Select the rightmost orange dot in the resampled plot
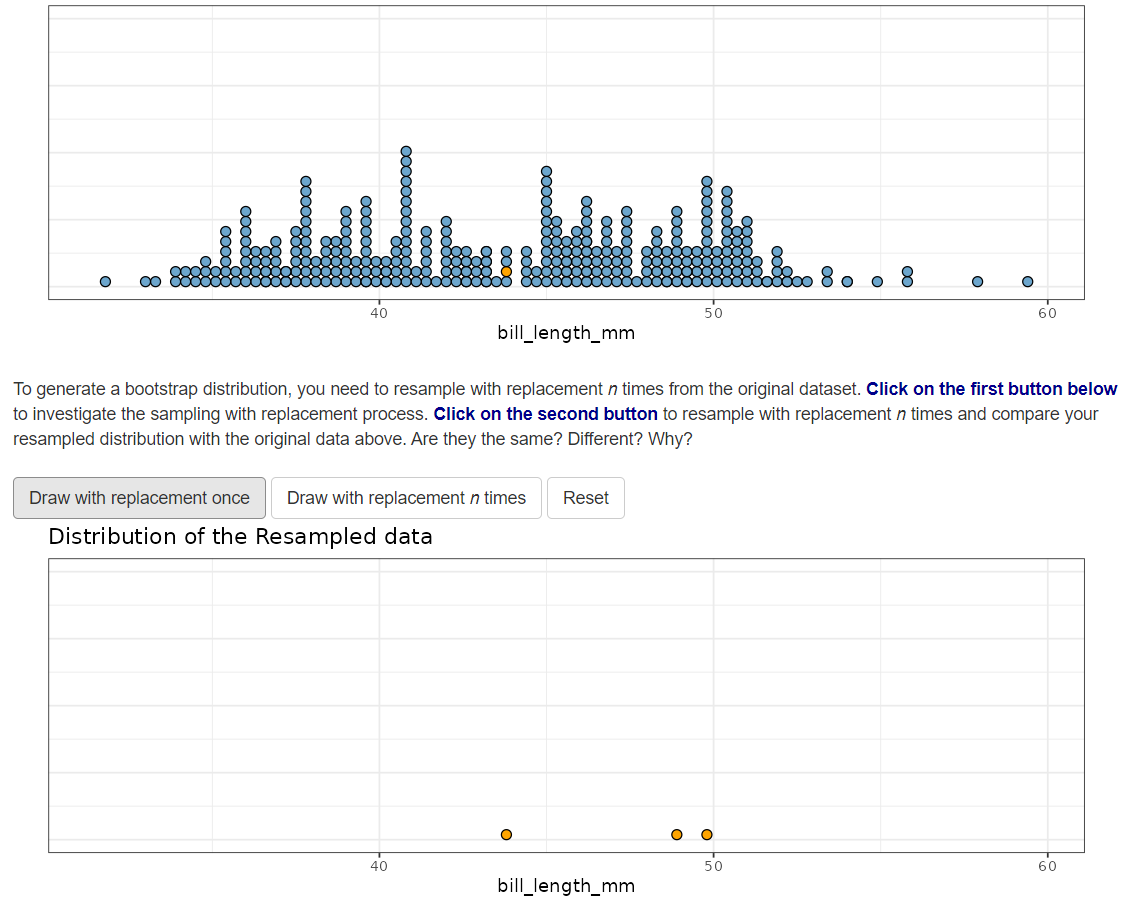 707,834
